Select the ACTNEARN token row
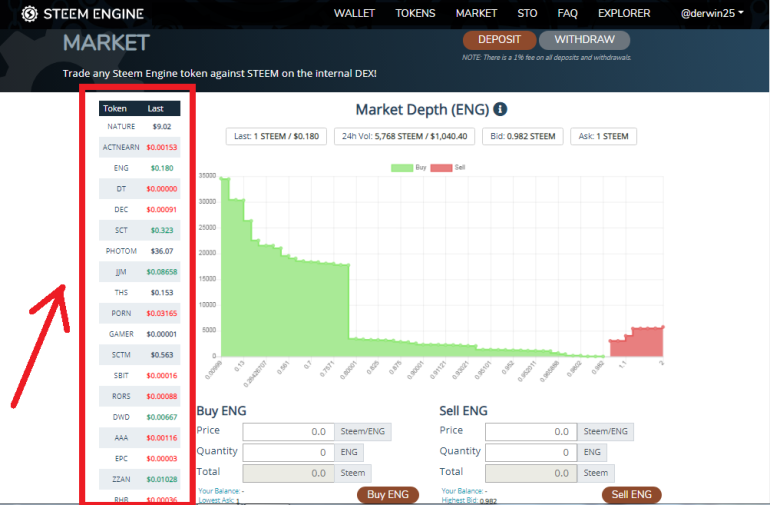The width and height of the screenshot is (770, 505). (139, 147)
